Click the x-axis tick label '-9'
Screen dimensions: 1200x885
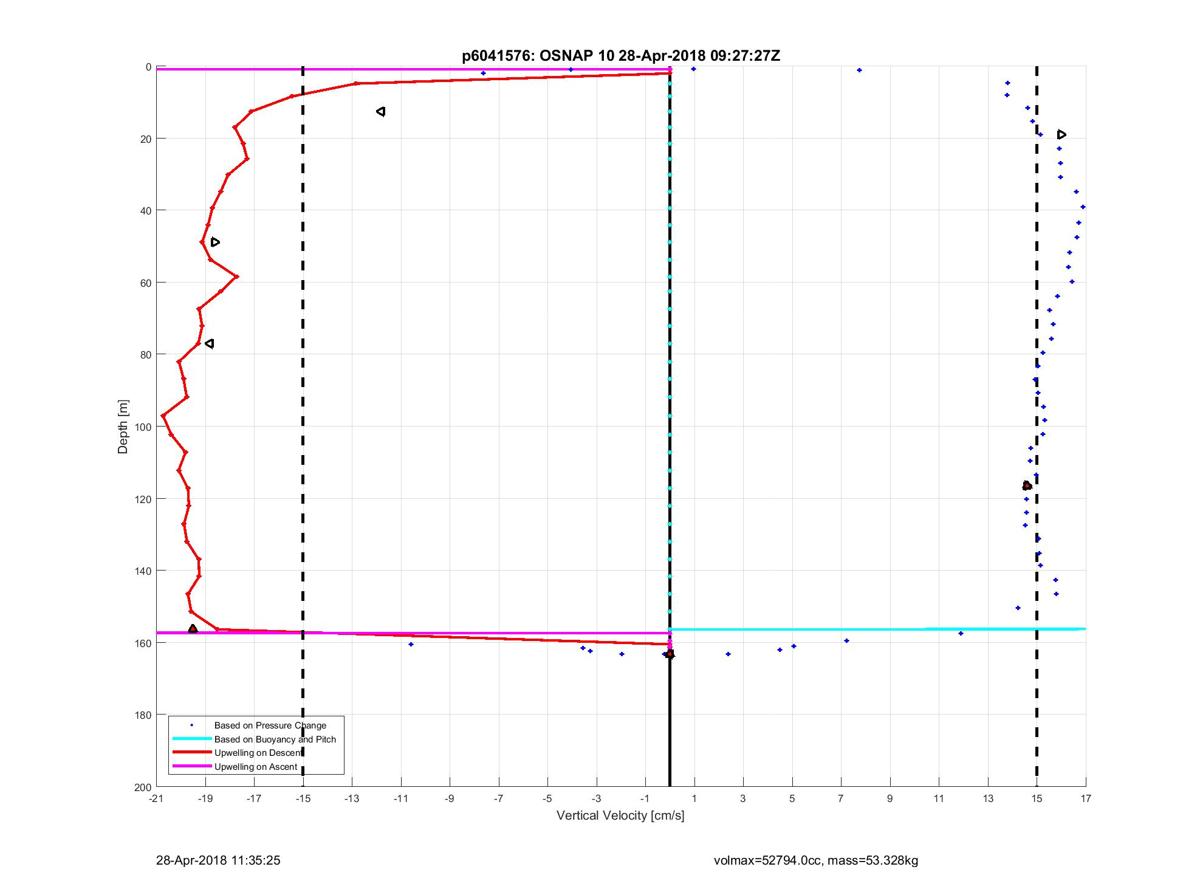pos(450,799)
